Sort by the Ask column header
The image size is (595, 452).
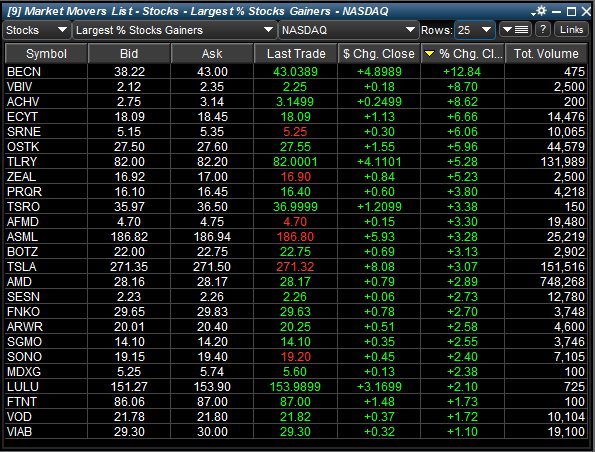212,54
